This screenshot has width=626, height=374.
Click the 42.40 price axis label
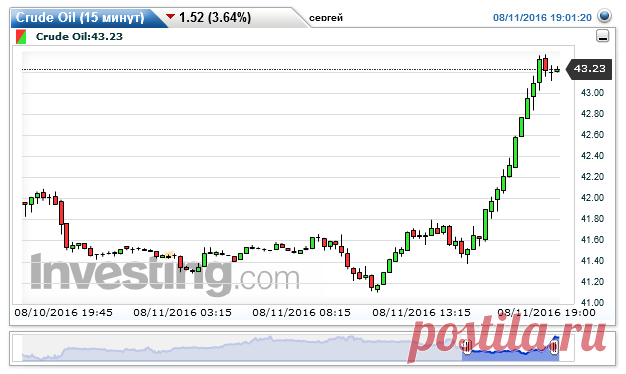[592, 156]
